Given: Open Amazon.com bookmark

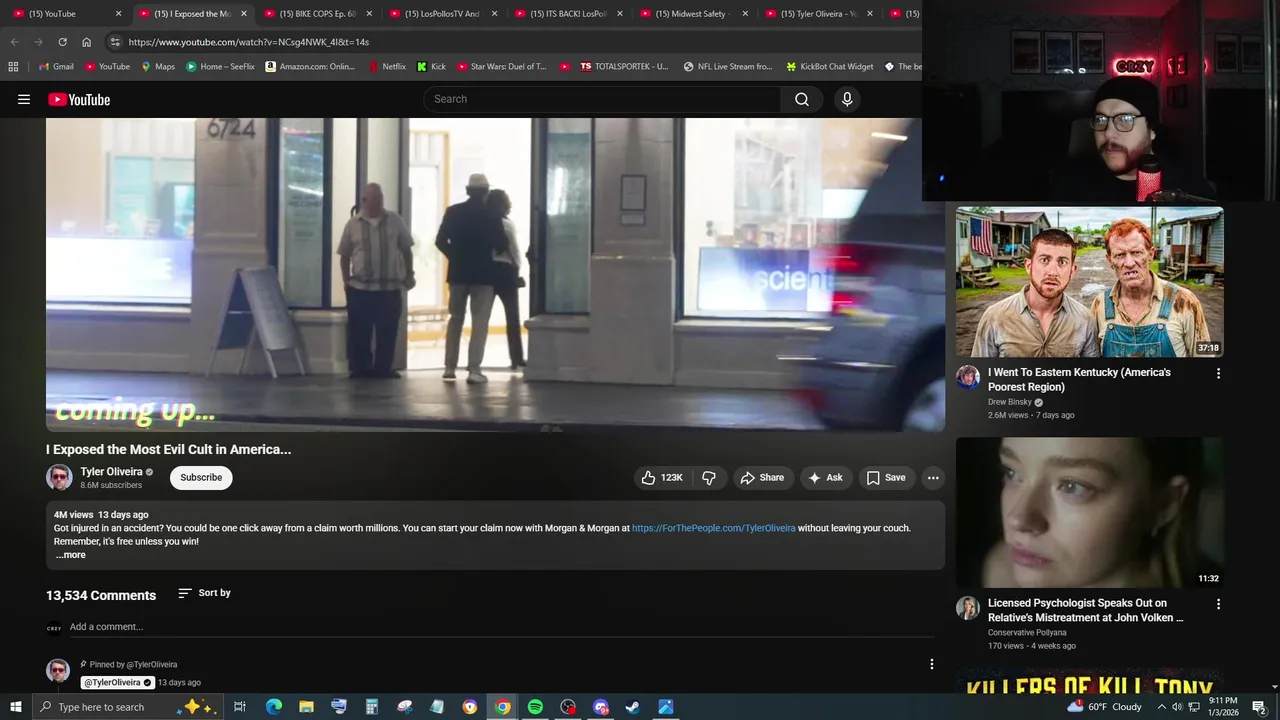Looking at the screenshot, I should pyautogui.click(x=310, y=67).
